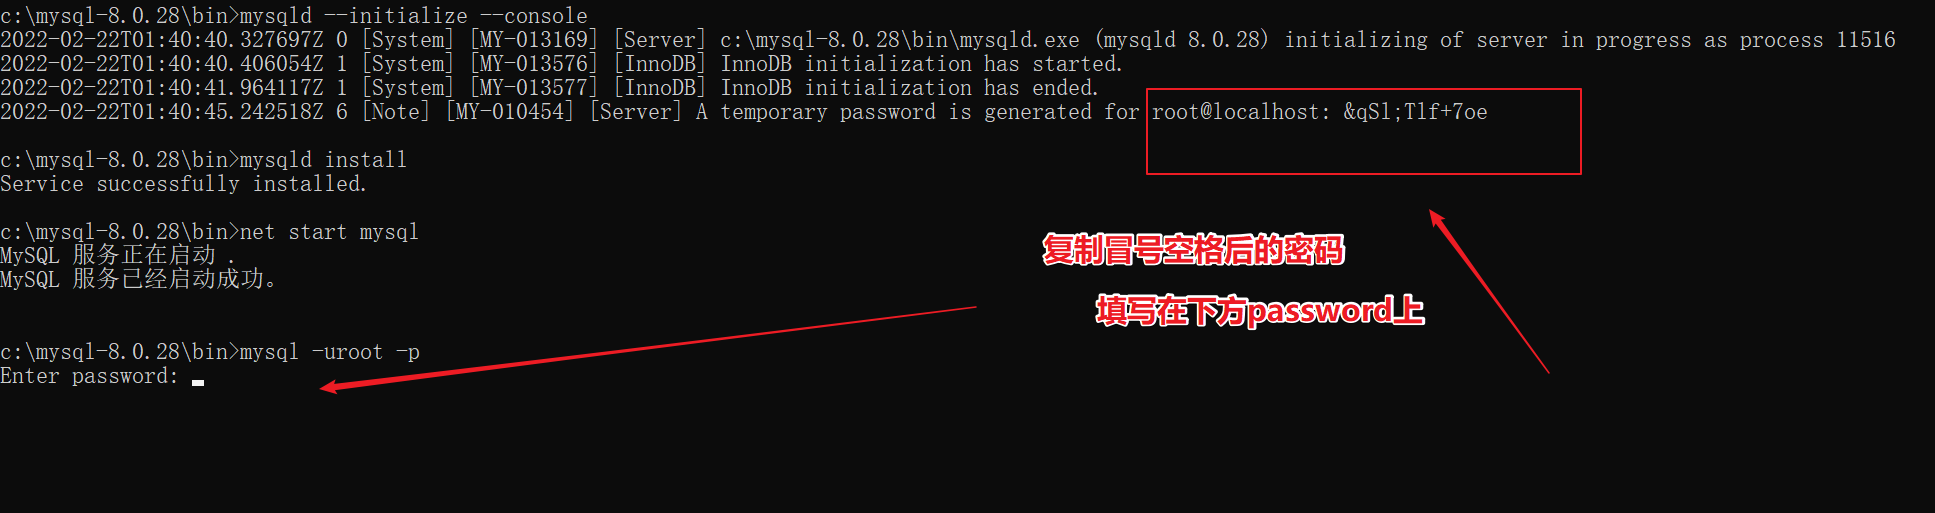Click 'Service successfully installed.' message

[184, 184]
